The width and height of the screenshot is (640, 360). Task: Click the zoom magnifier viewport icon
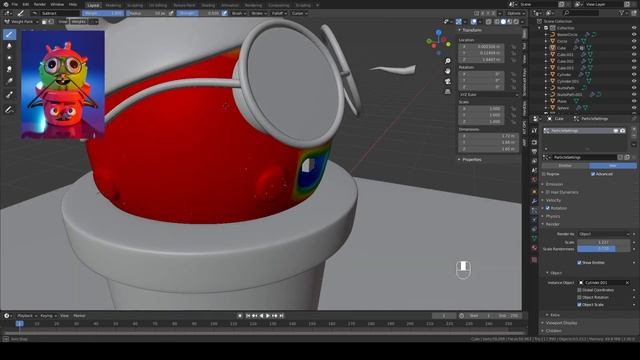click(x=448, y=61)
